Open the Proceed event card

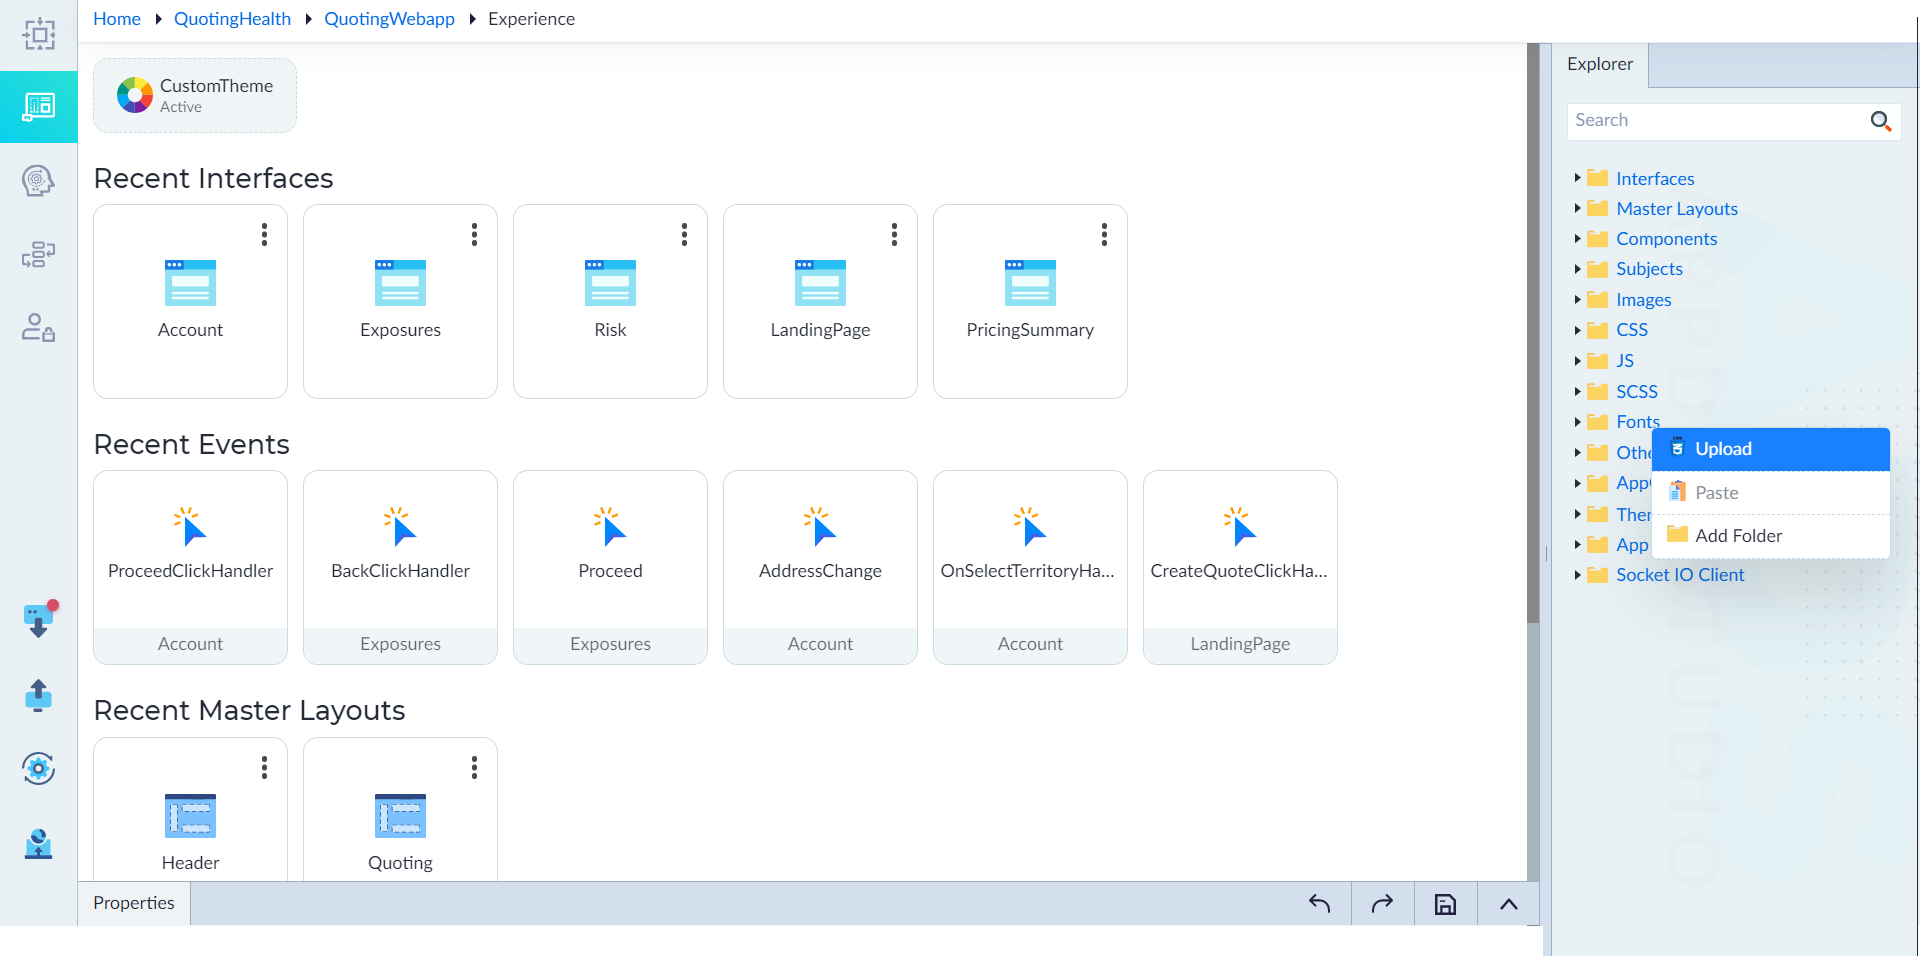coord(610,567)
